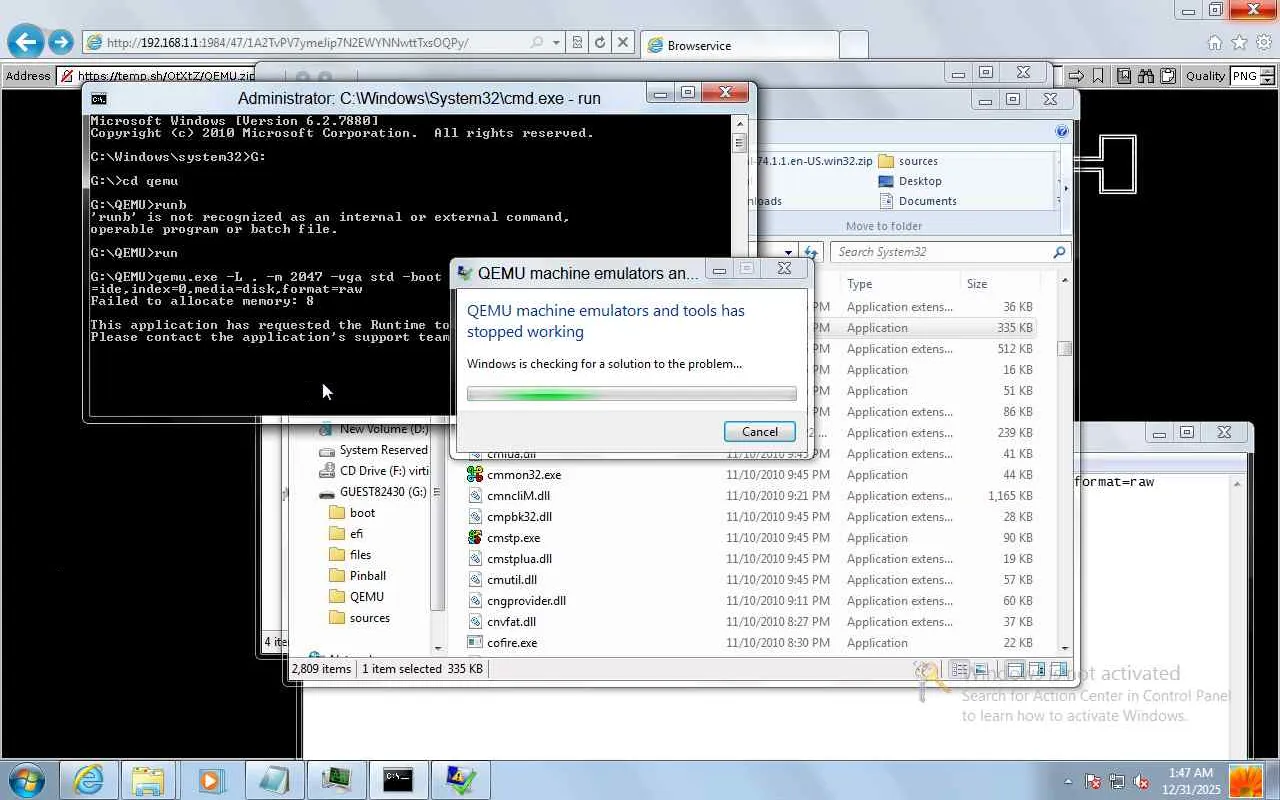Open Windows Explorer from the taskbar
1280x800 pixels.
(x=149, y=779)
